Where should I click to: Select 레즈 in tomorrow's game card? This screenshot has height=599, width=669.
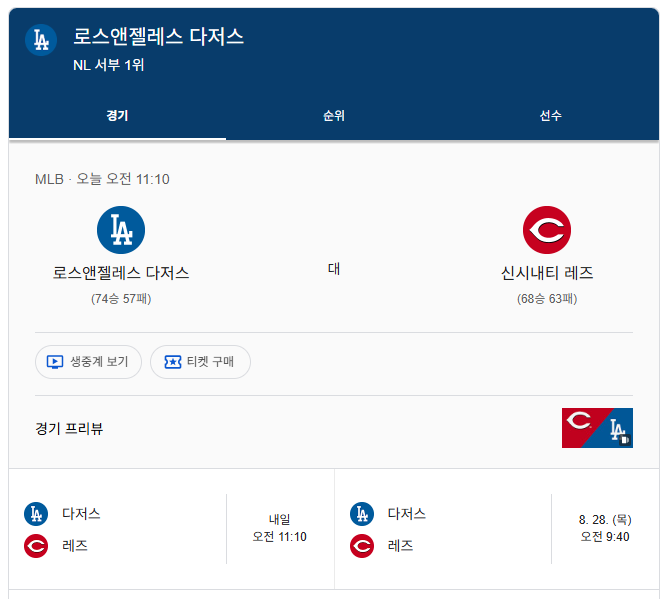(75, 546)
